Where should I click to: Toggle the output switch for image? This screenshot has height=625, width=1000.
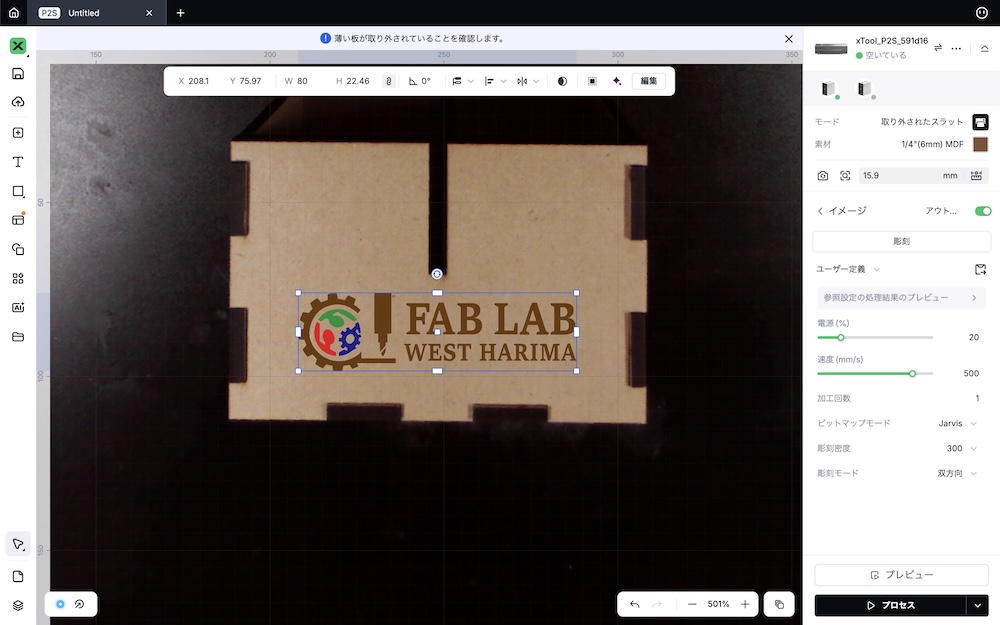982,211
